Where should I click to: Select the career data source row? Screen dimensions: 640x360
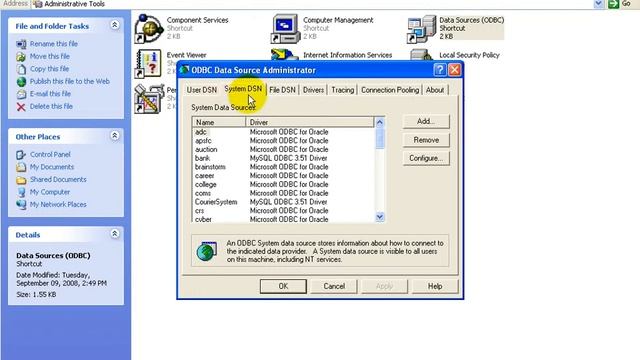[x=283, y=176]
